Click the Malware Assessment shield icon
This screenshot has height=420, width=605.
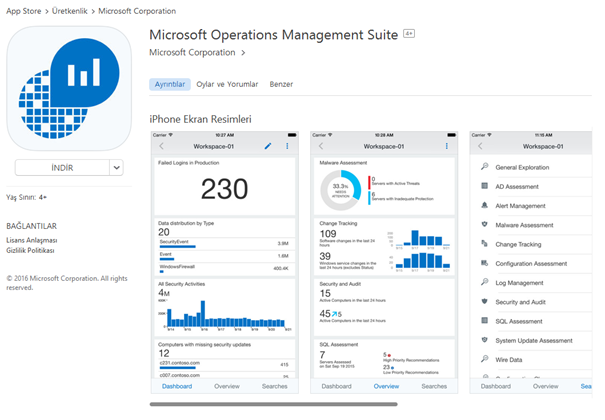[x=485, y=225]
